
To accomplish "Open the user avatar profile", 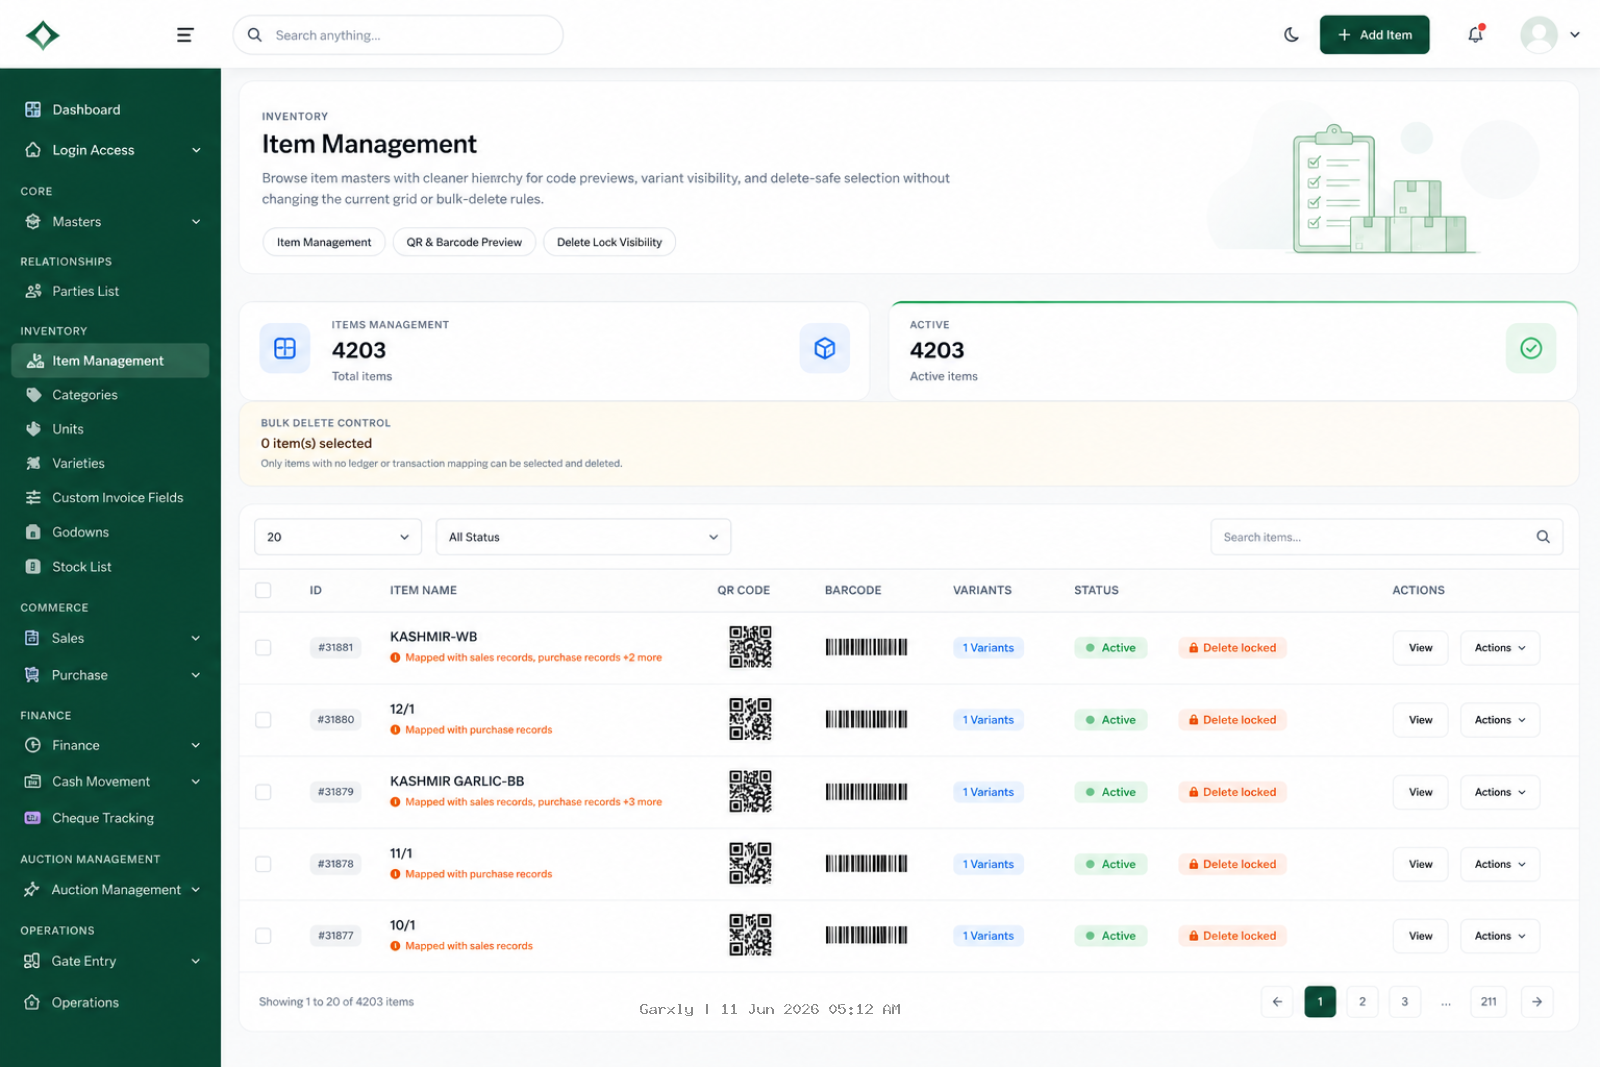I will click(x=1538, y=35).
